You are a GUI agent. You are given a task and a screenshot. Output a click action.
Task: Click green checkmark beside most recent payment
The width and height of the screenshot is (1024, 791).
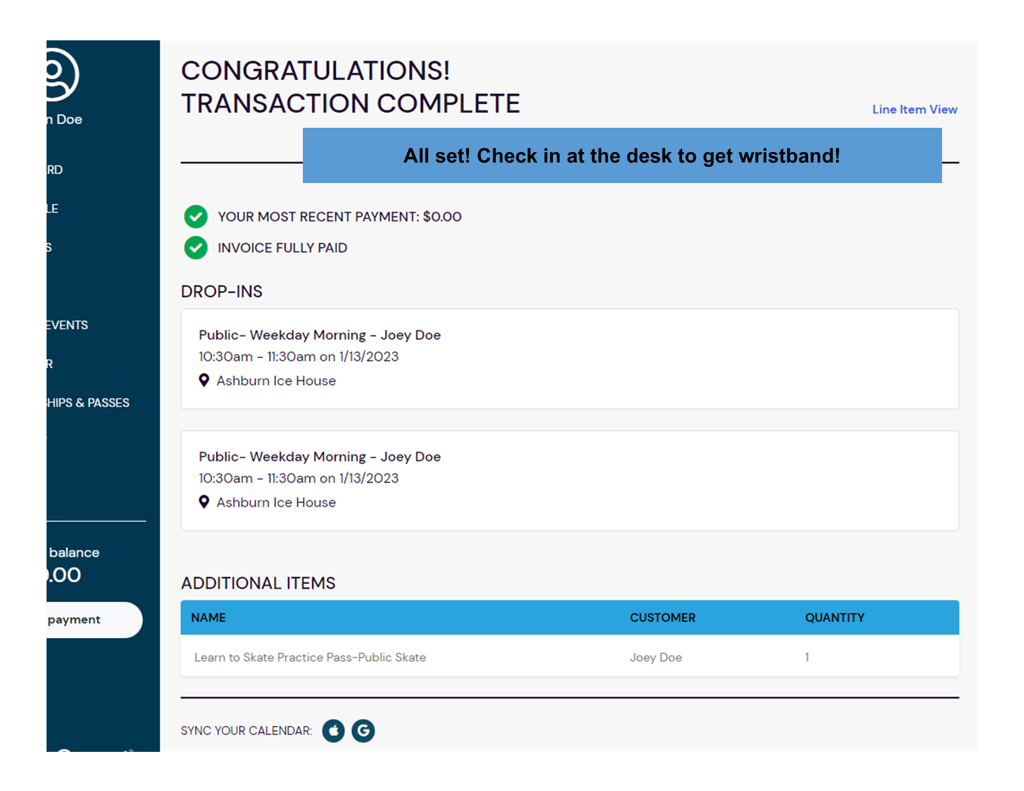tap(196, 217)
